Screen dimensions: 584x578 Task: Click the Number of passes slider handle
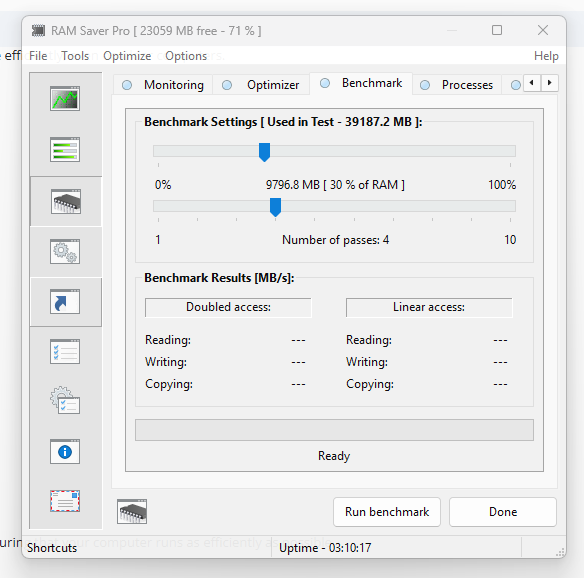pos(275,207)
